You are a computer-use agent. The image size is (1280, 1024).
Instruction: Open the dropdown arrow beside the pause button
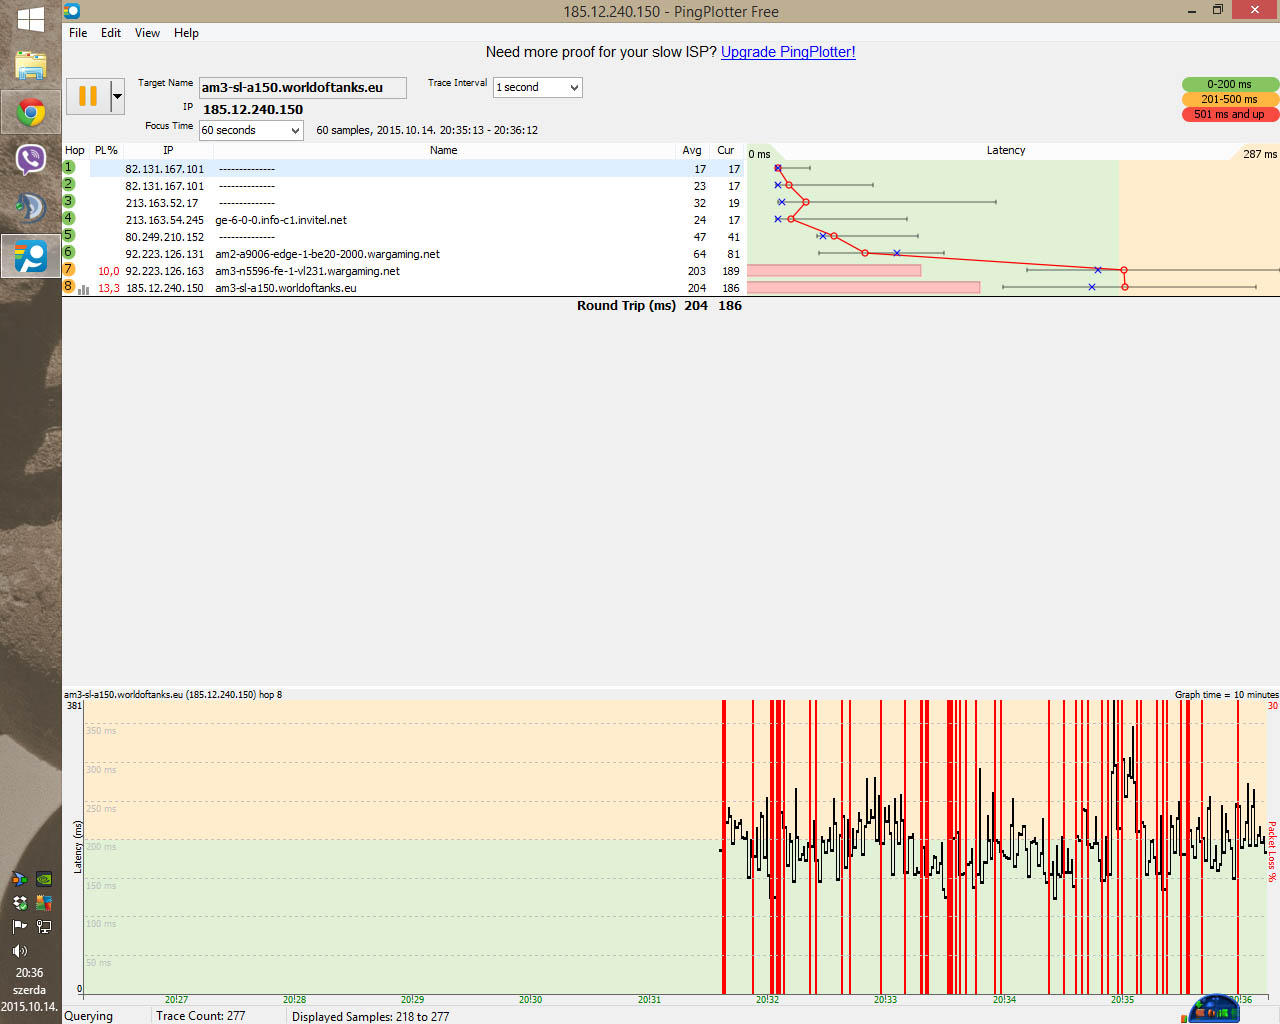tap(117, 96)
